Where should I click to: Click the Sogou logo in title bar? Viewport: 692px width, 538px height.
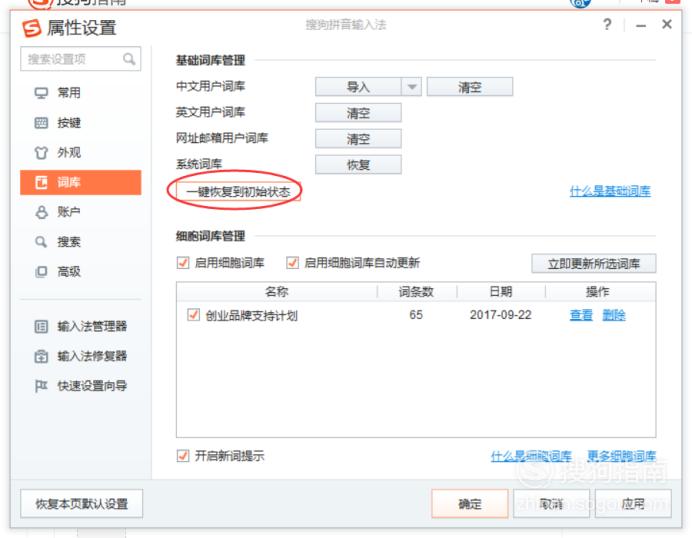click(31, 28)
